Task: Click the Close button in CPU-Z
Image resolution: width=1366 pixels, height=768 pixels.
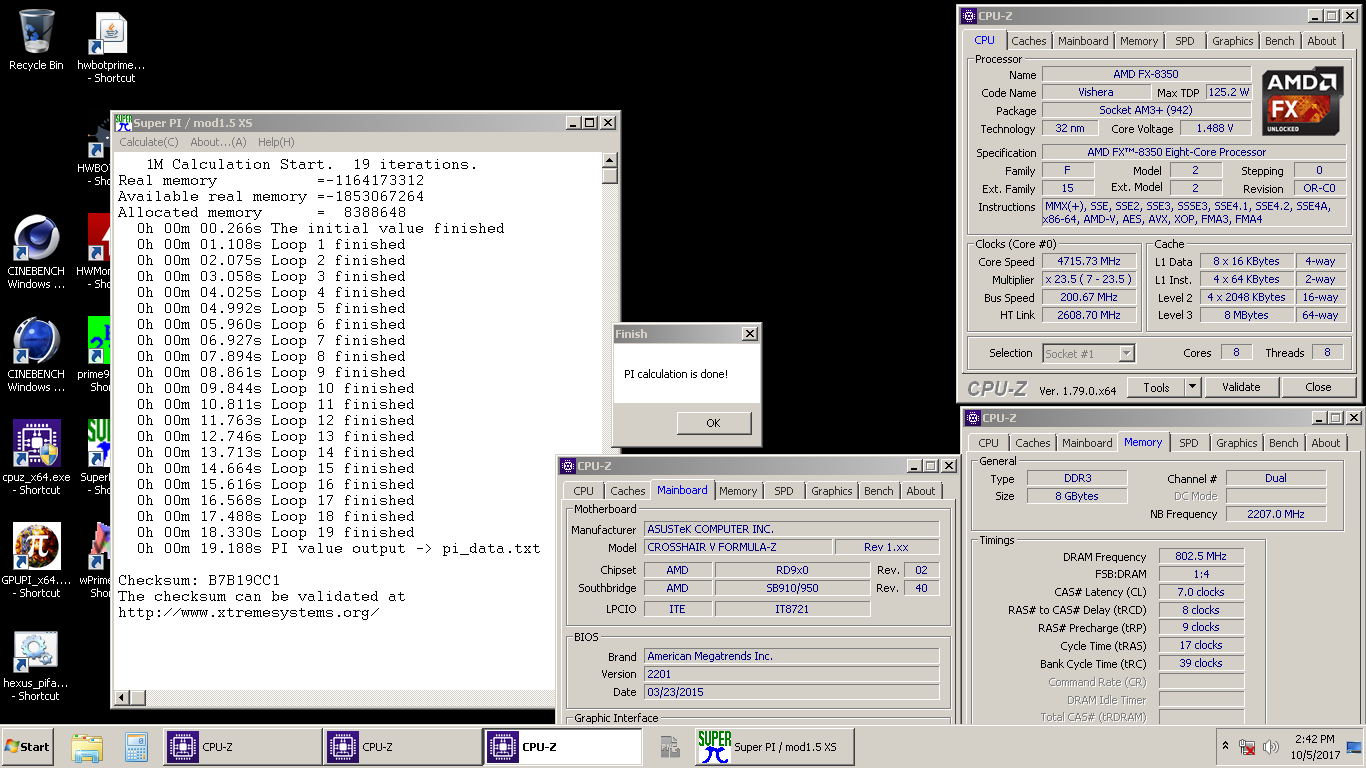Action: tap(1318, 387)
